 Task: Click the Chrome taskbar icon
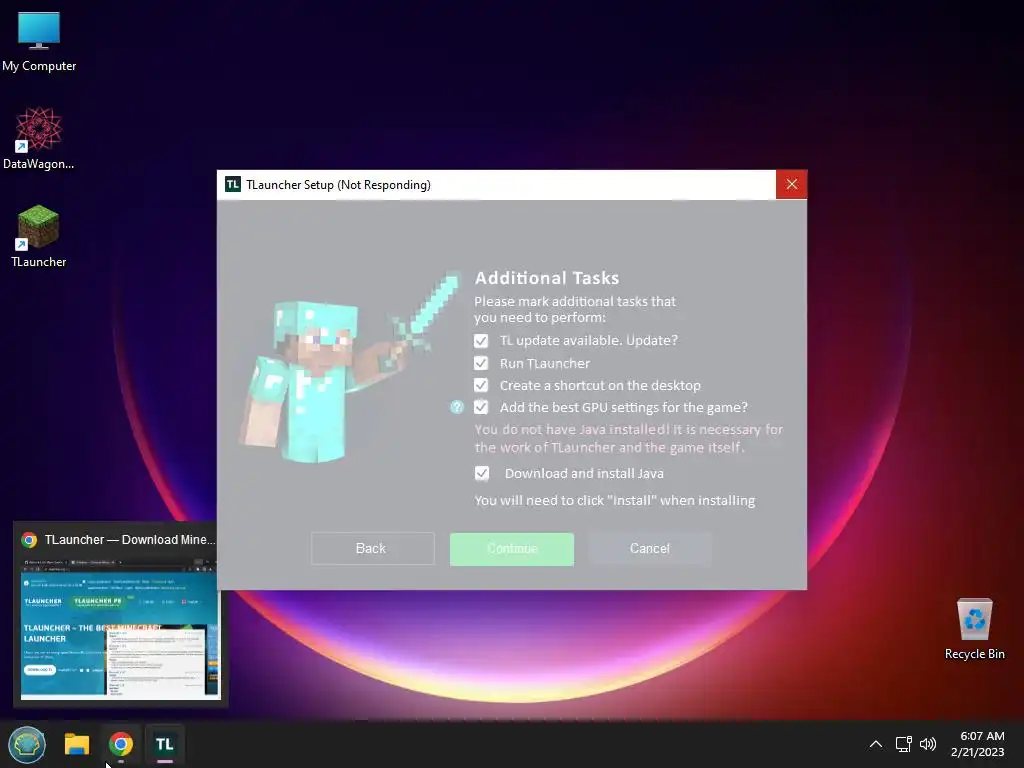121,744
